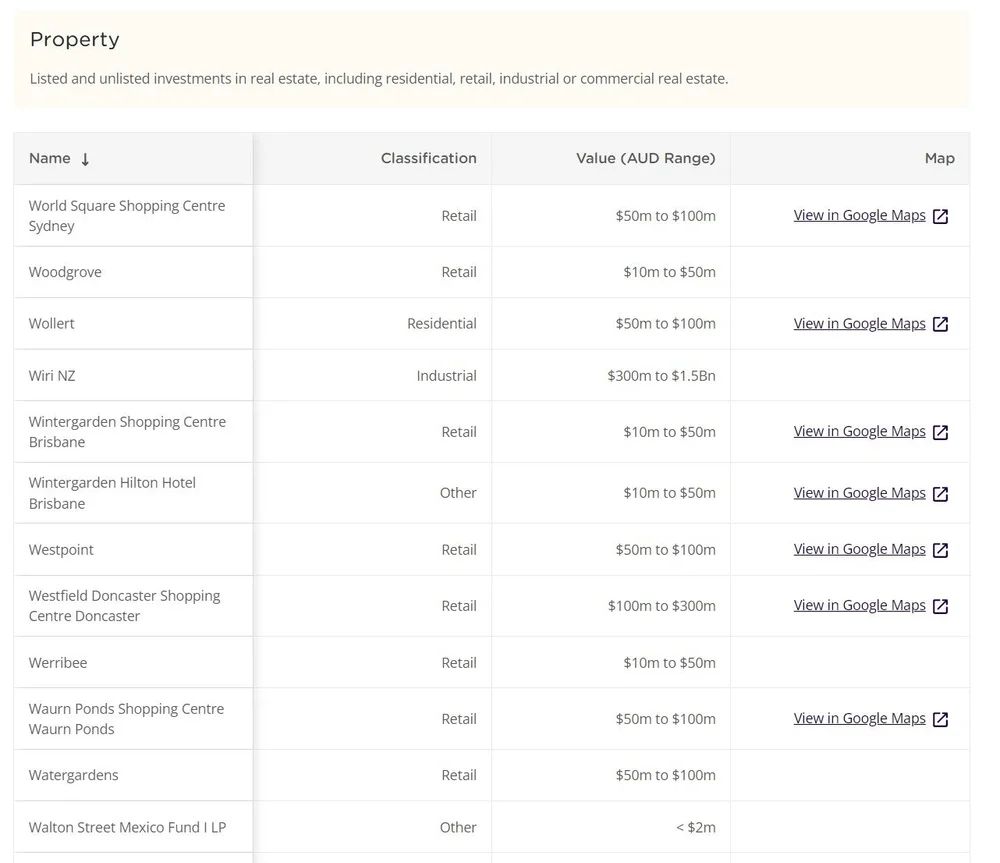Image resolution: width=1000 pixels, height=863 pixels.
Task: View World Square Shopping Centre in Google Maps
Action: (859, 216)
